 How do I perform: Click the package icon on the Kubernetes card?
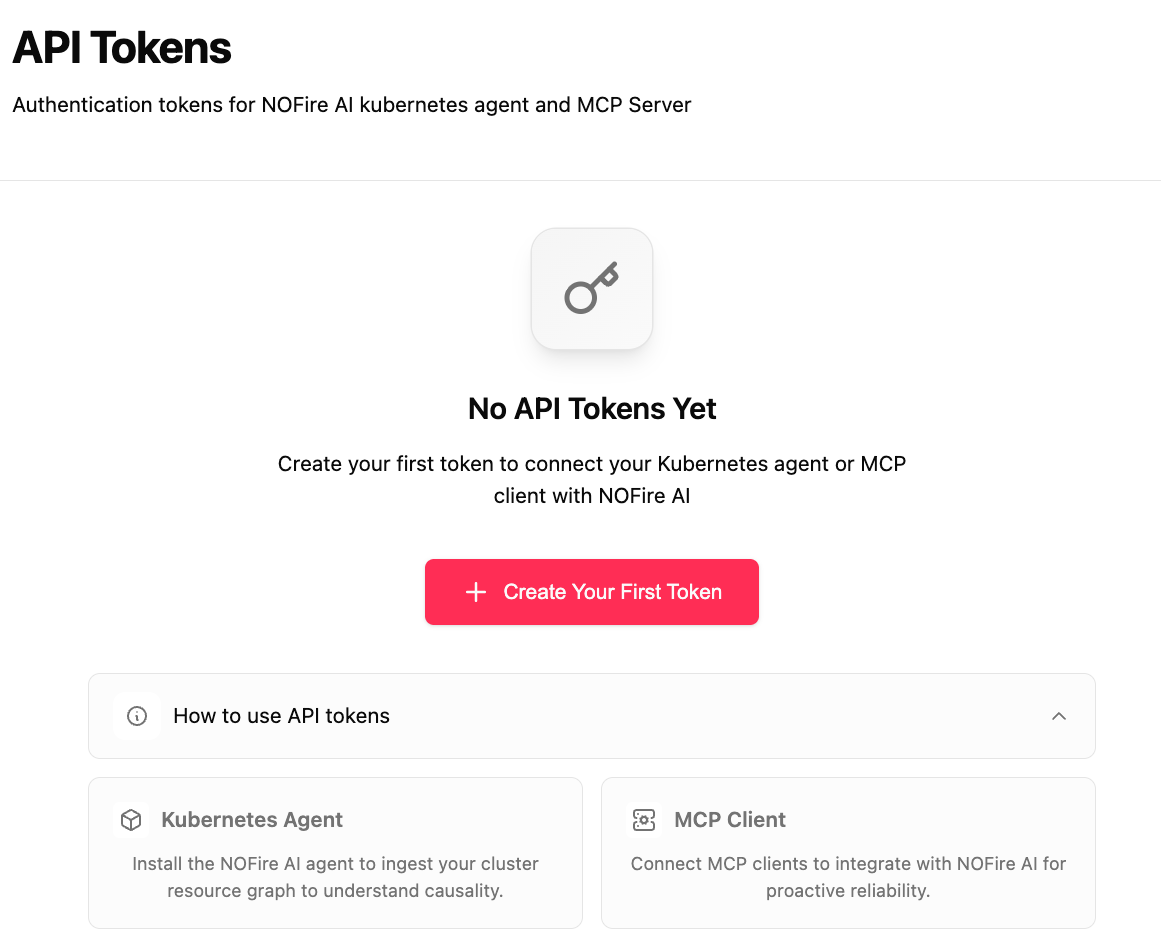131,819
